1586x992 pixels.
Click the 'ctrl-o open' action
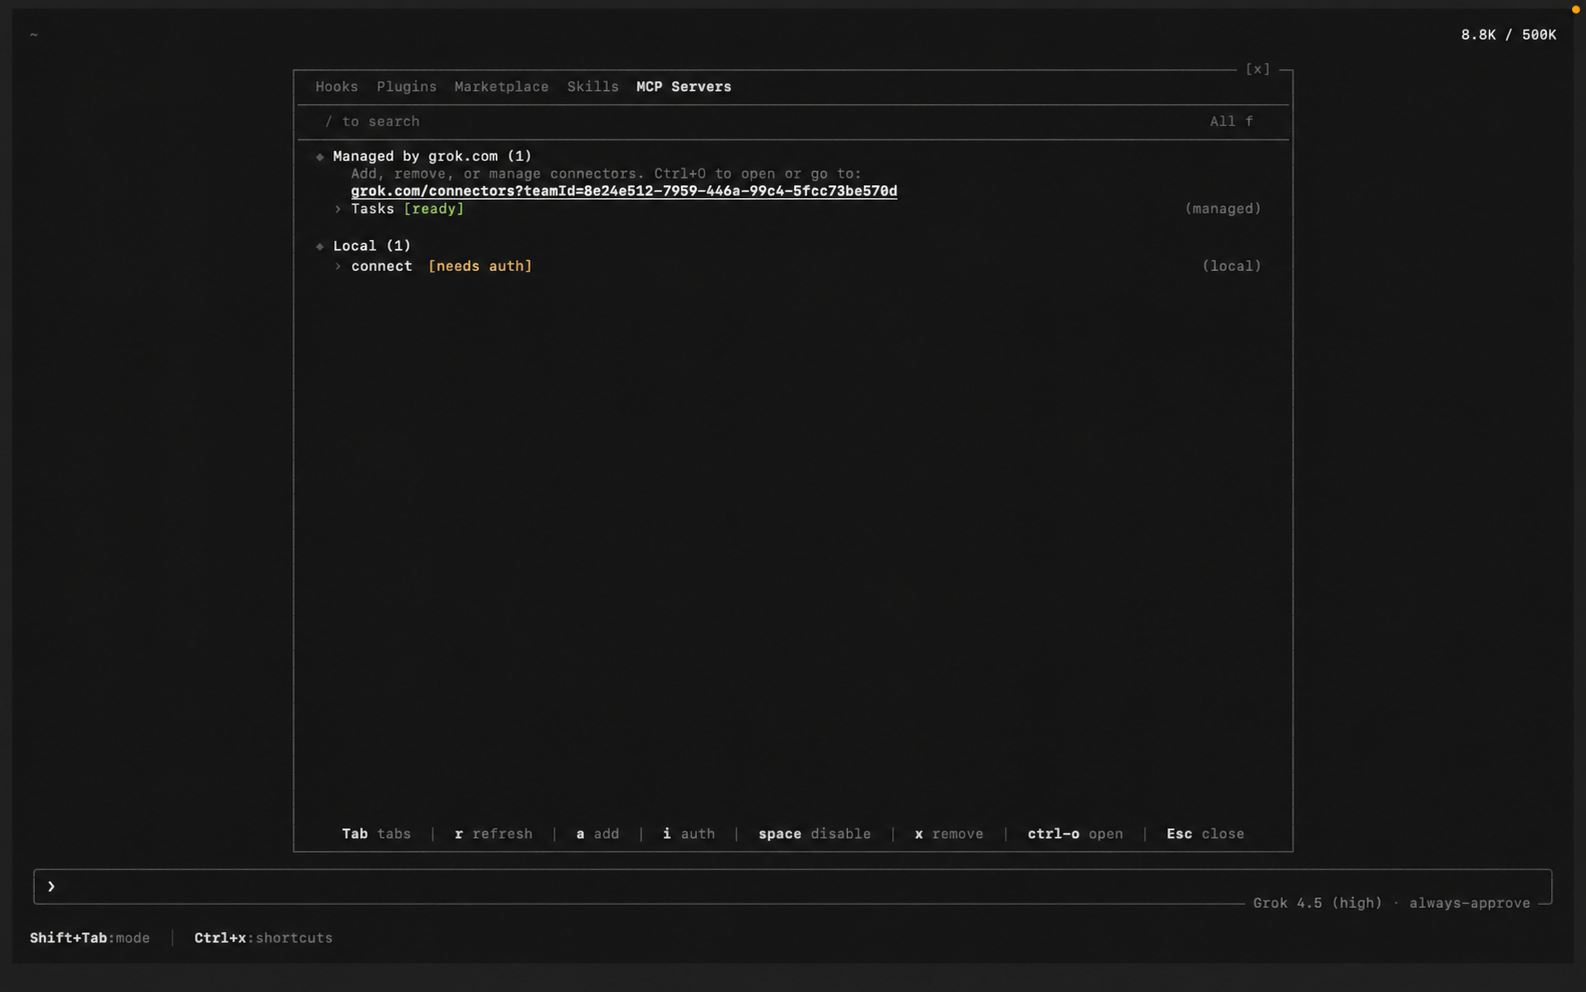1075,834
